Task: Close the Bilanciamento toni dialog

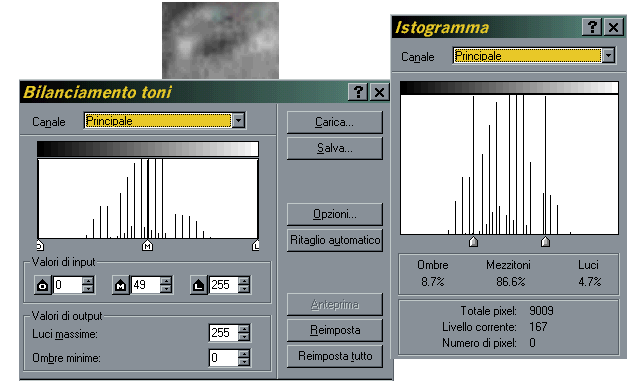Action: coord(380,92)
